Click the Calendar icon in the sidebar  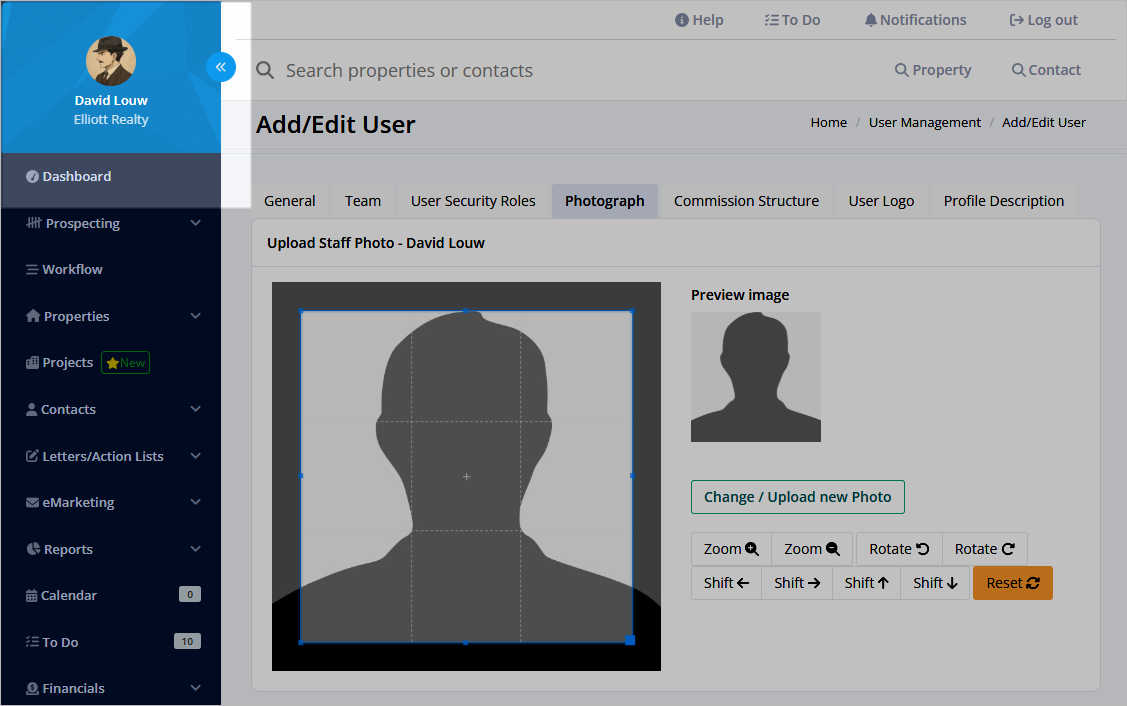tap(33, 595)
